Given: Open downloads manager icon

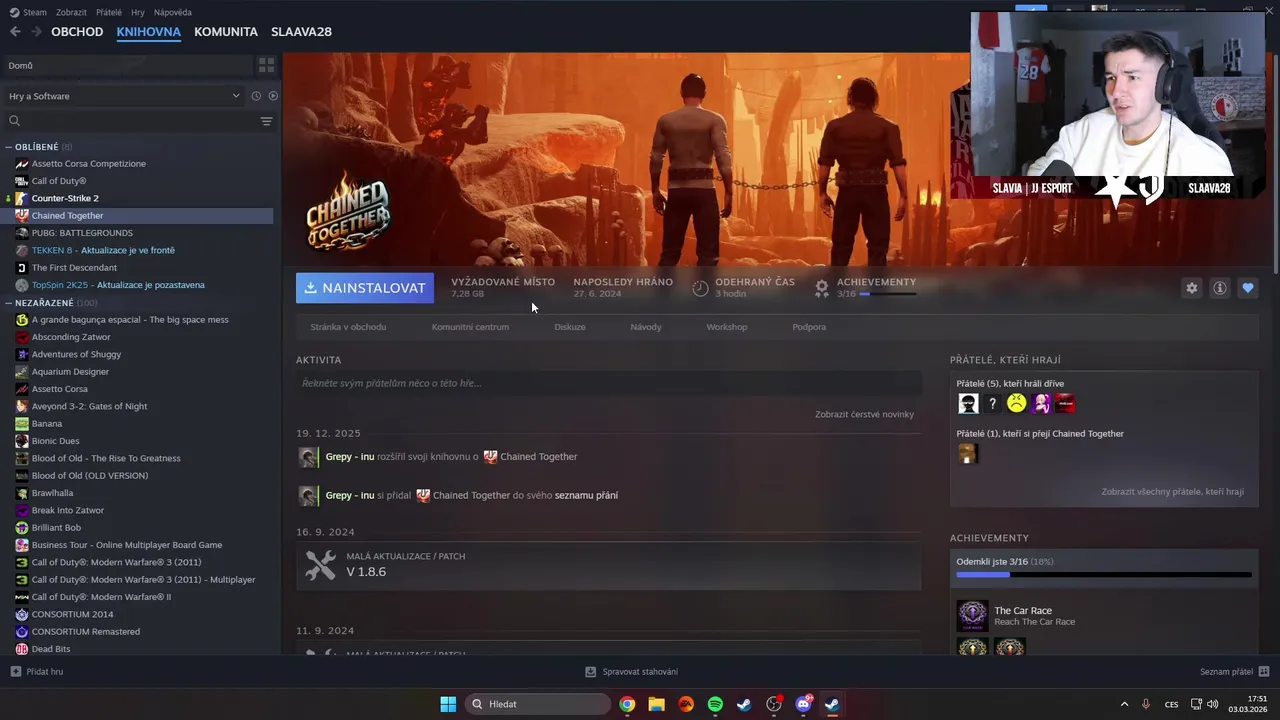Looking at the screenshot, I should tap(591, 671).
